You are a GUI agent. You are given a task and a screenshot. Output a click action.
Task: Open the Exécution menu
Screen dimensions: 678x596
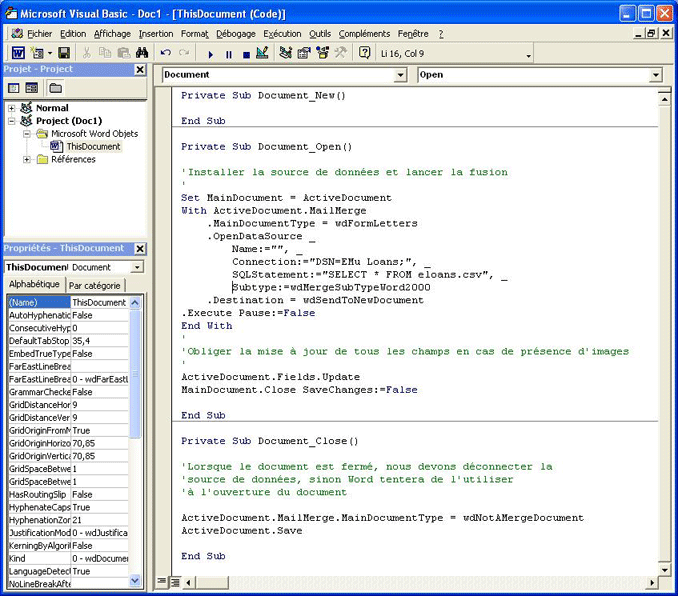tap(282, 34)
